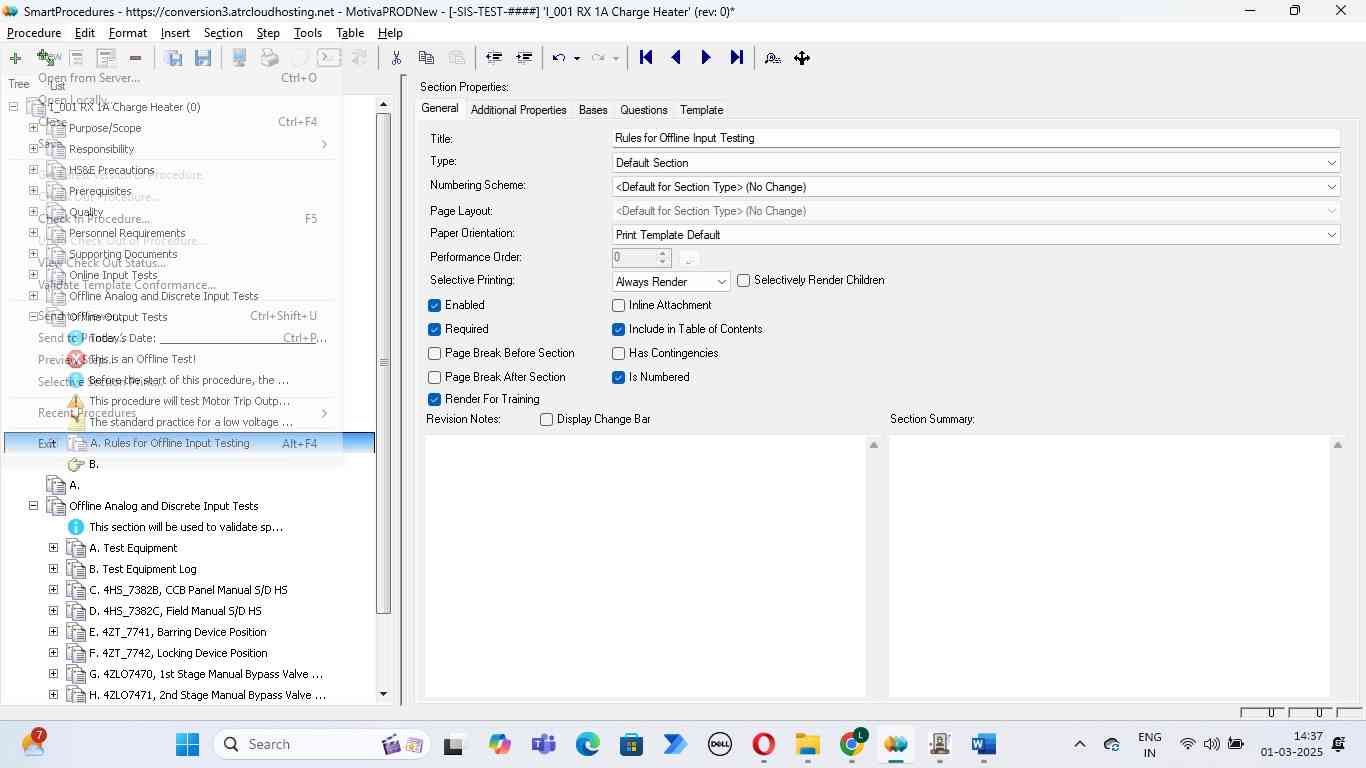Open File Explorer from the taskbar
Screen dimensions: 1366x768
coord(808,744)
